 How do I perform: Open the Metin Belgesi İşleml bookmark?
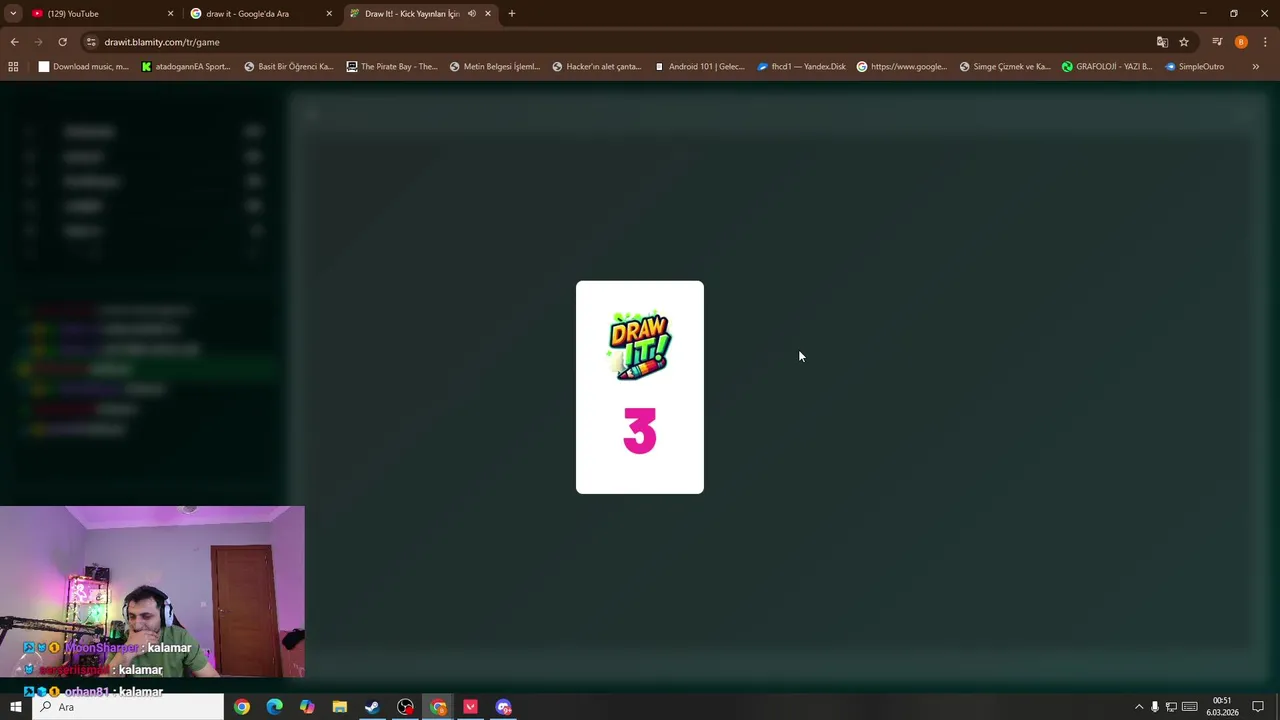pyautogui.click(x=495, y=67)
